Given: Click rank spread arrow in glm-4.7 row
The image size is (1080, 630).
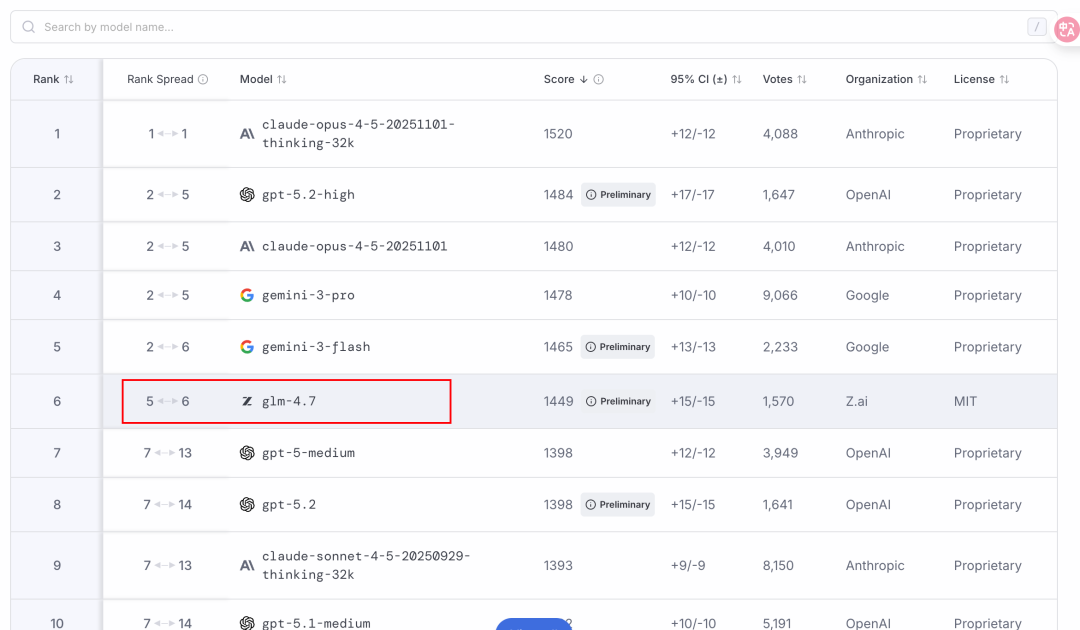Looking at the screenshot, I should click(167, 401).
